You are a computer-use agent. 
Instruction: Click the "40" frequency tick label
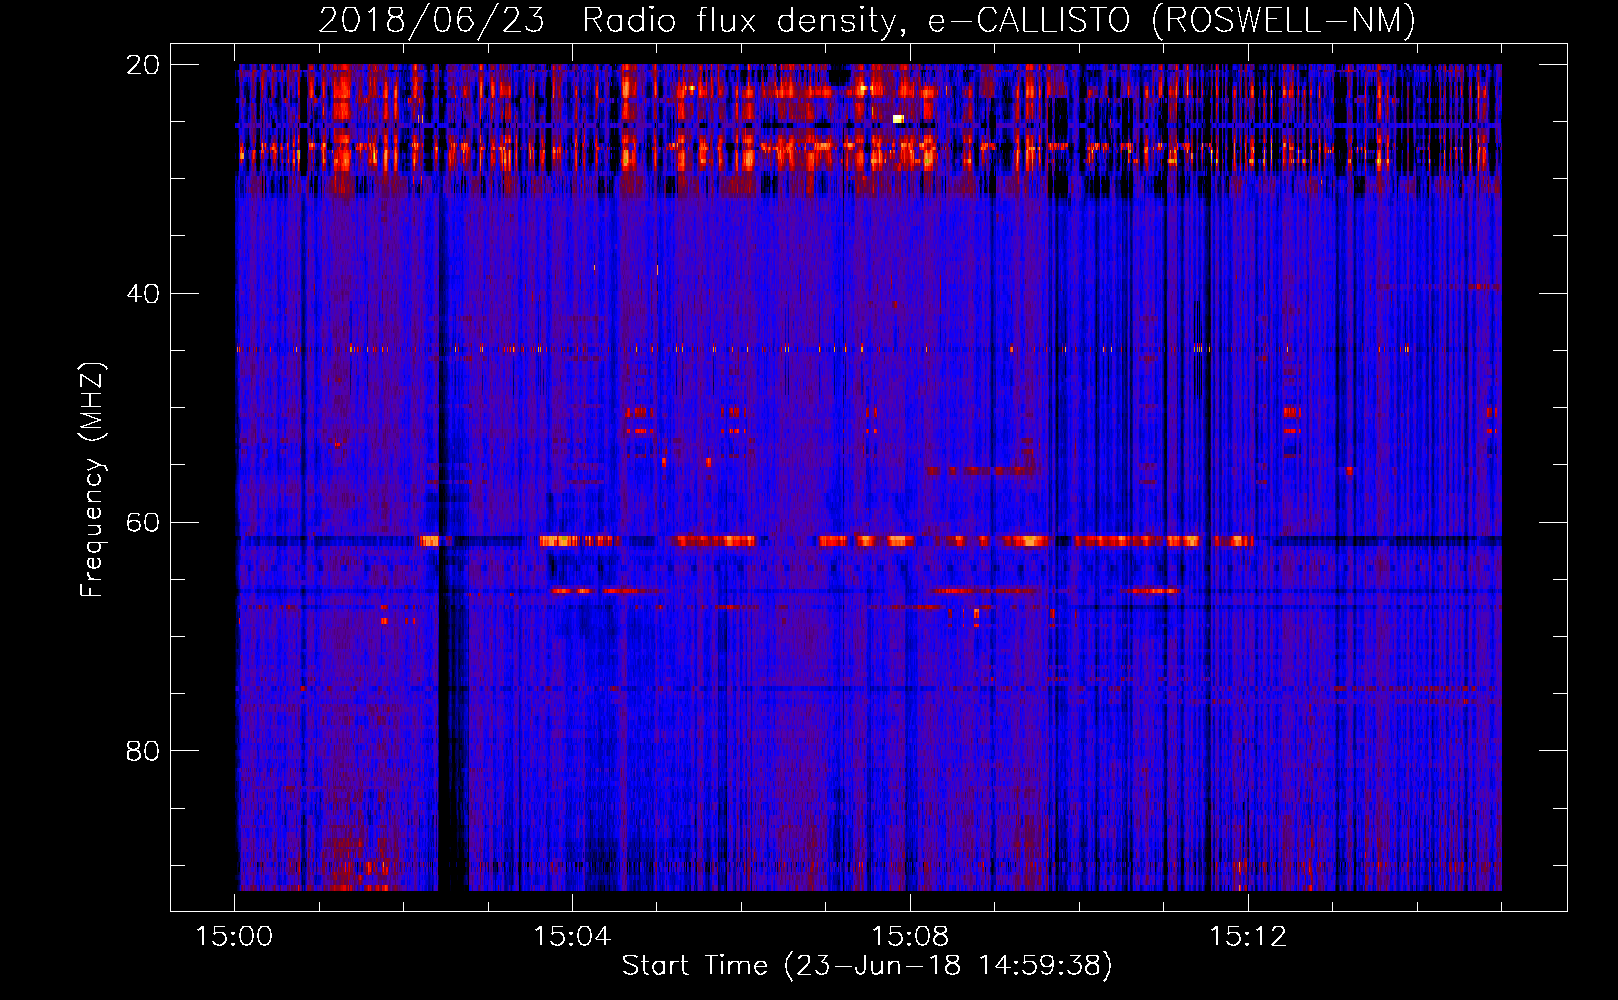pyautogui.click(x=143, y=294)
